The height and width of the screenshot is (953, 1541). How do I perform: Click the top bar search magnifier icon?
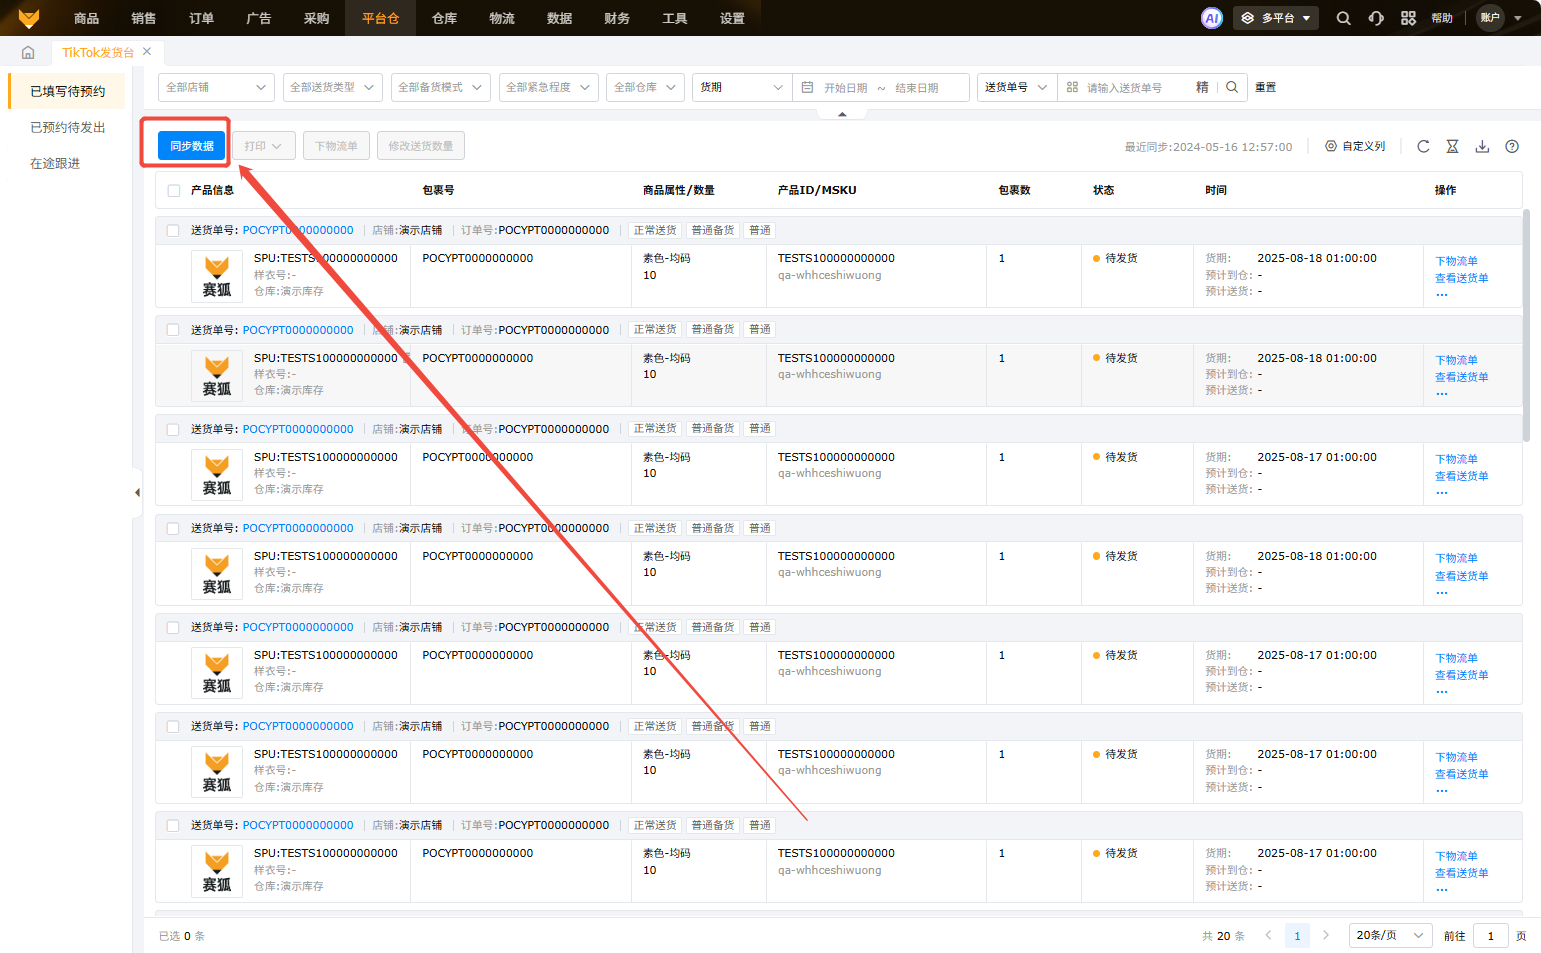coord(1343,18)
